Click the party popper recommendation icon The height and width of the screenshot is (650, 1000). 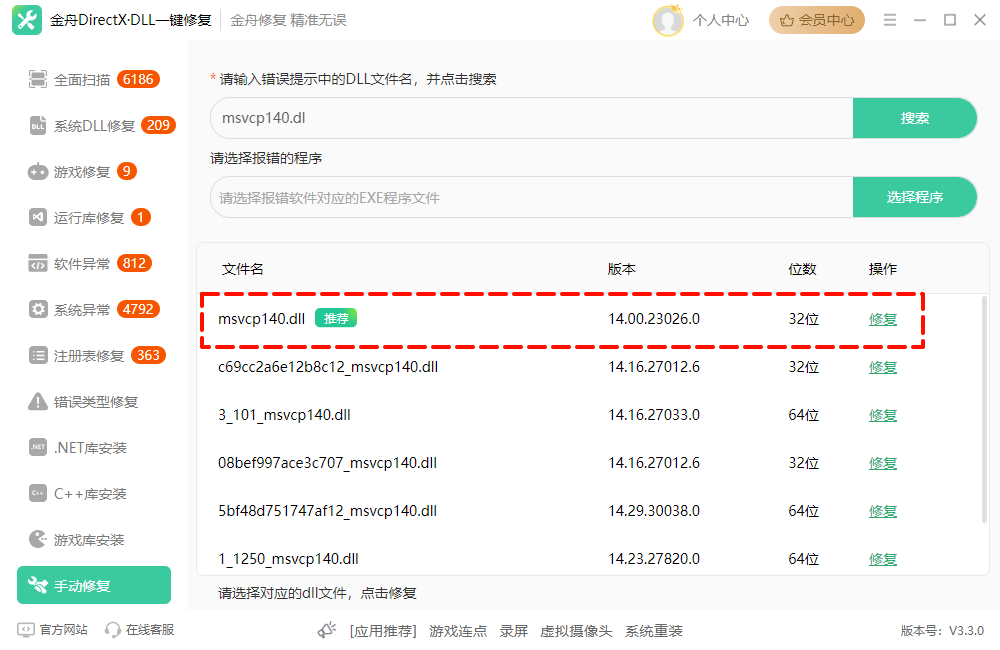pyautogui.click(x=327, y=630)
